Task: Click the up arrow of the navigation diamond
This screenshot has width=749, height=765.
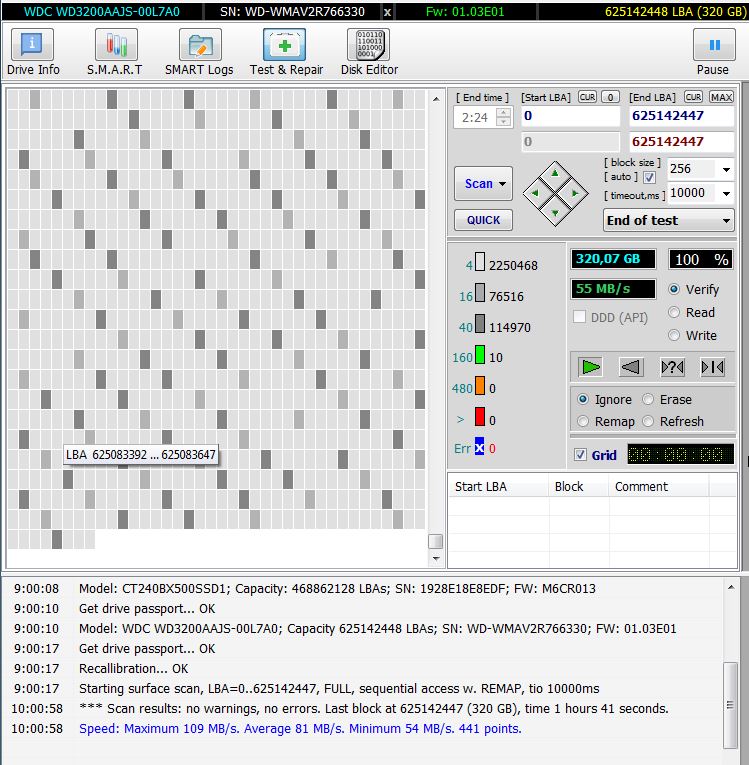Action: coord(555,173)
